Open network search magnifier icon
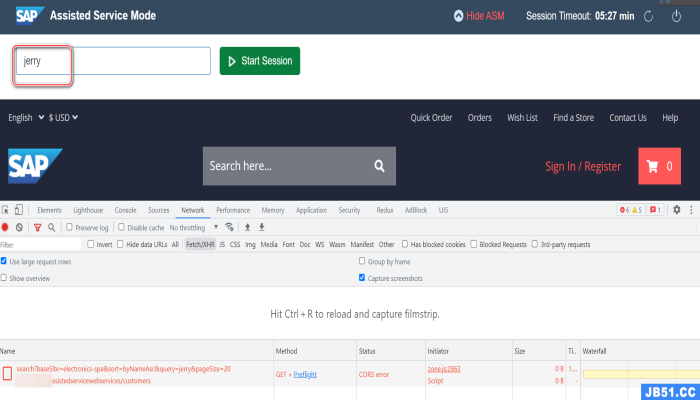Image resolution: width=700 pixels, height=400 pixels. tap(52, 227)
